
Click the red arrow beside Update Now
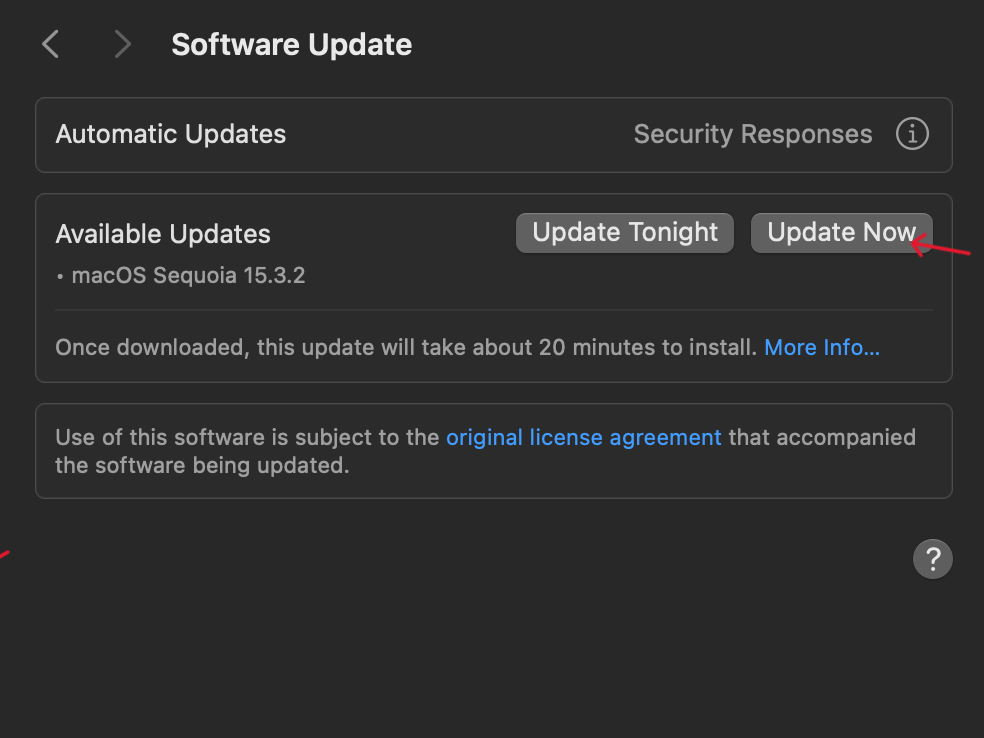pos(941,245)
